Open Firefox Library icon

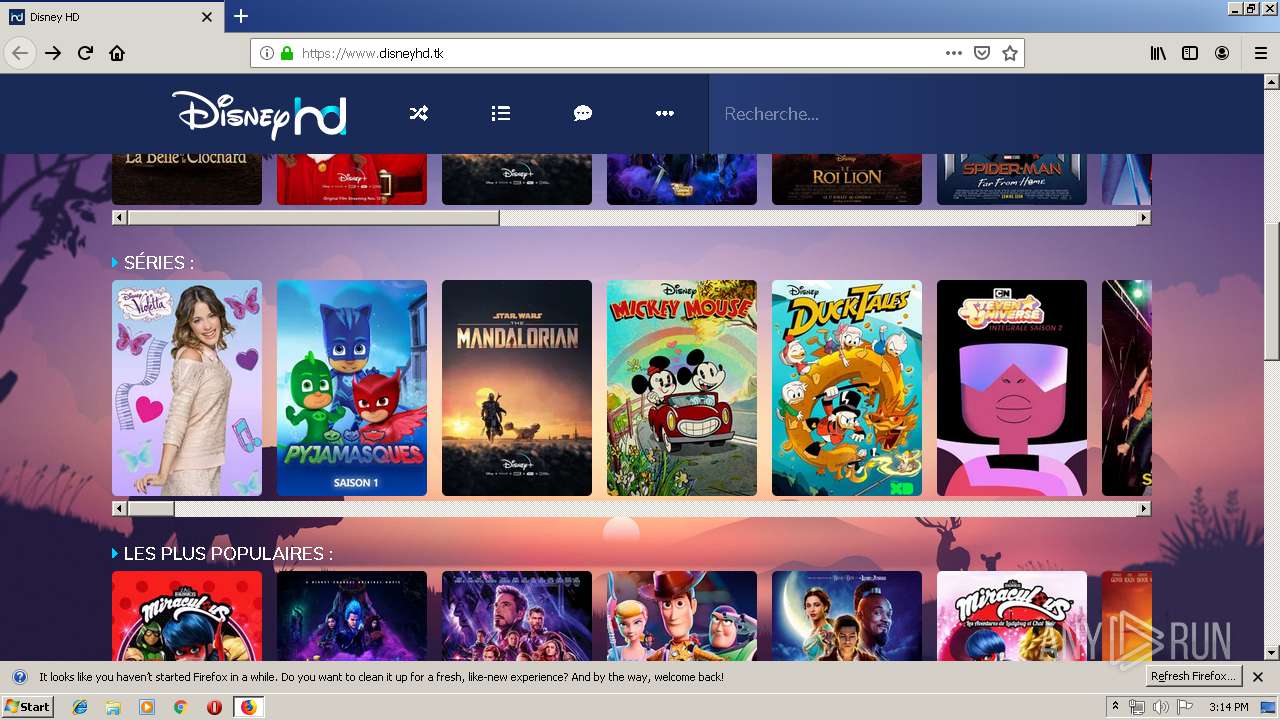point(1158,53)
